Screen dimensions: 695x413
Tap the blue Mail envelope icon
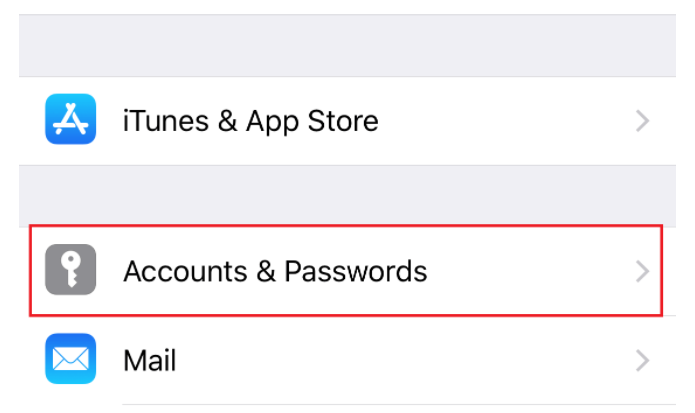click(x=70, y=359)
